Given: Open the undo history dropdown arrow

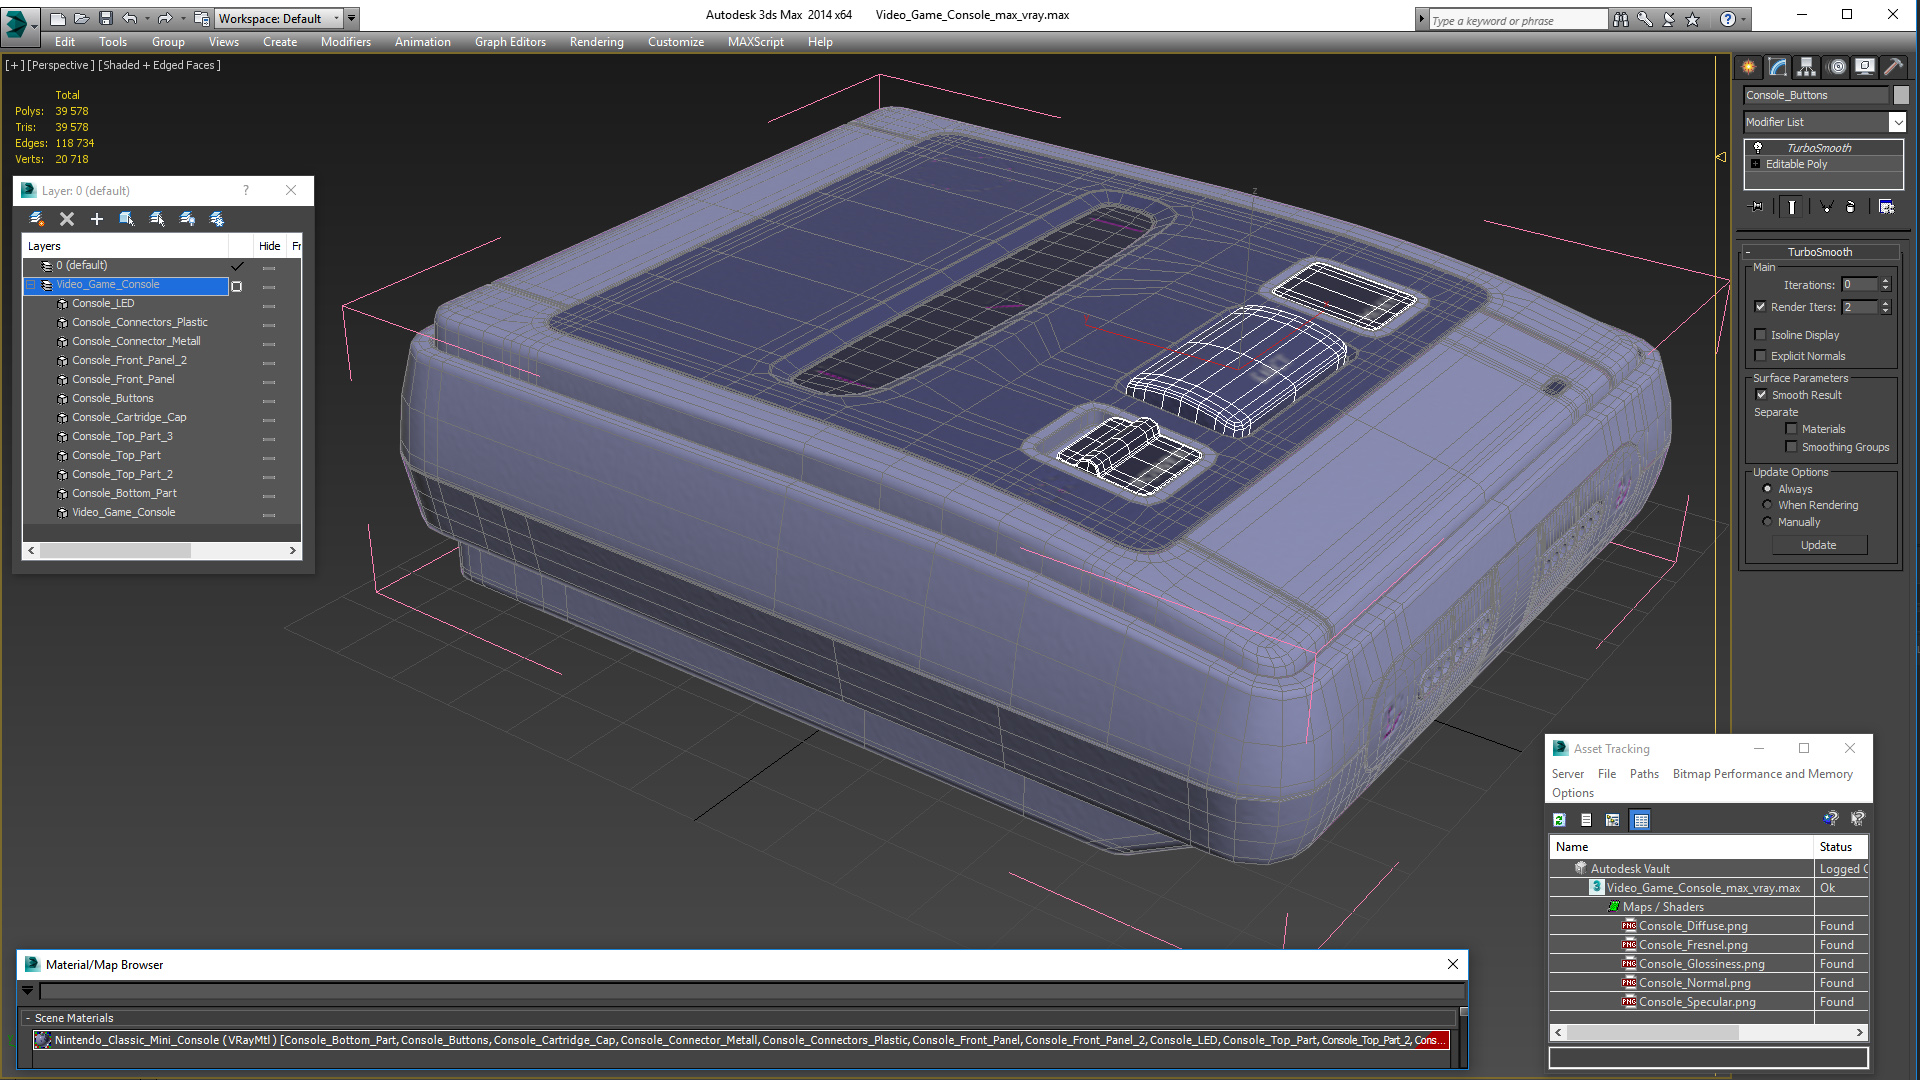Looking at the screenshot, I should (147, 18).
